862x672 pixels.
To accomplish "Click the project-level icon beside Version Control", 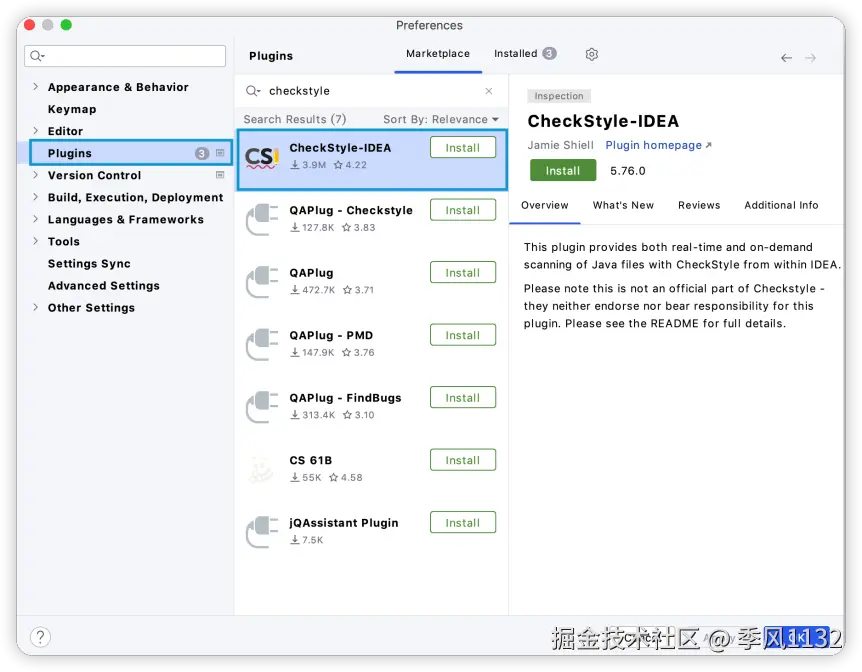I will pos(220,175).
